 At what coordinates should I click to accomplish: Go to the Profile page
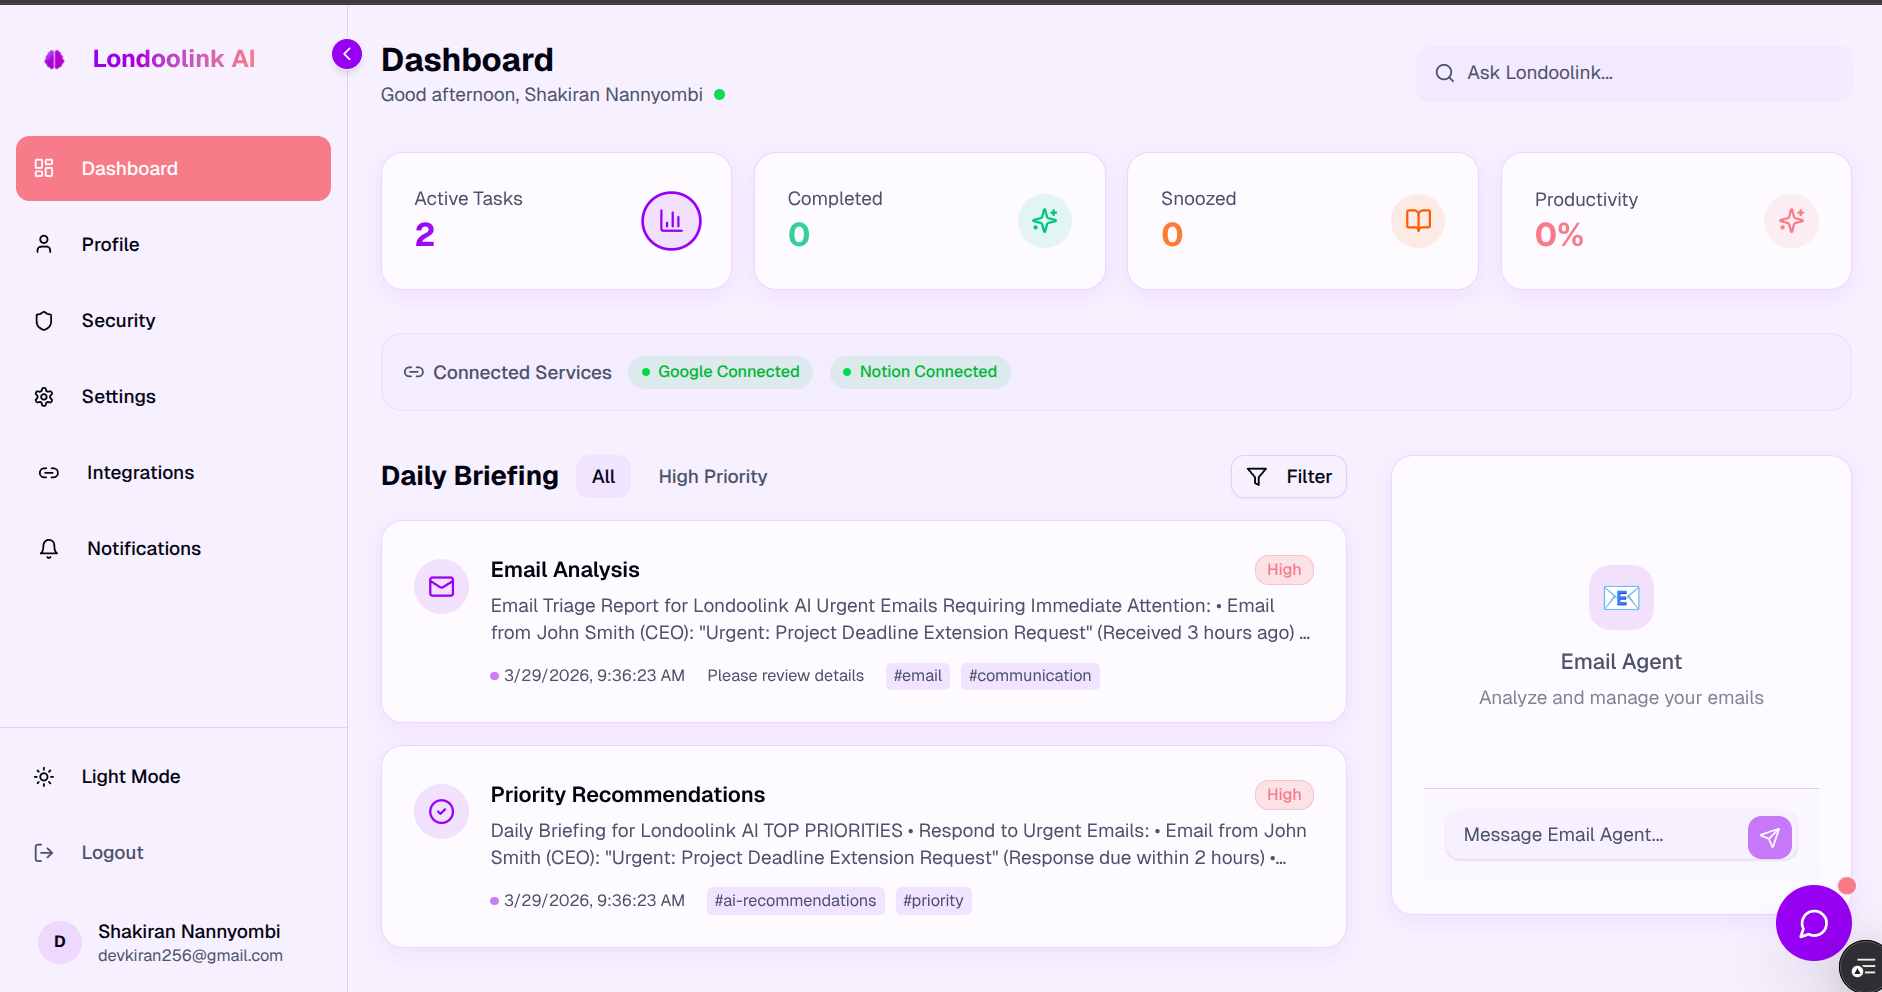[x=173, y=244]
